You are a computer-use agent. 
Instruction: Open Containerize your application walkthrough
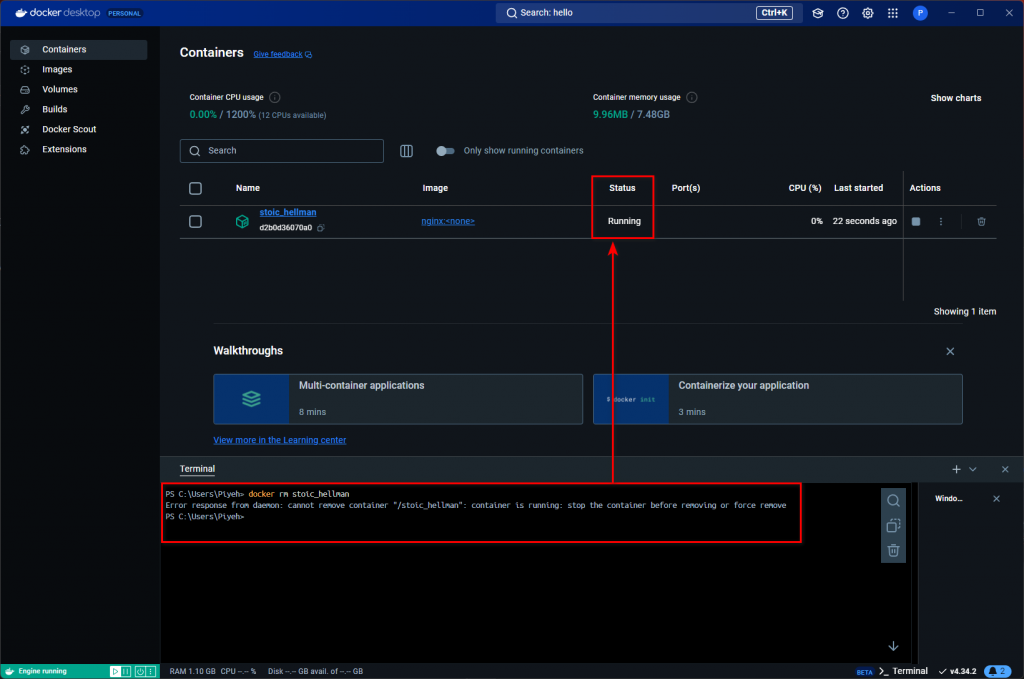777,399
